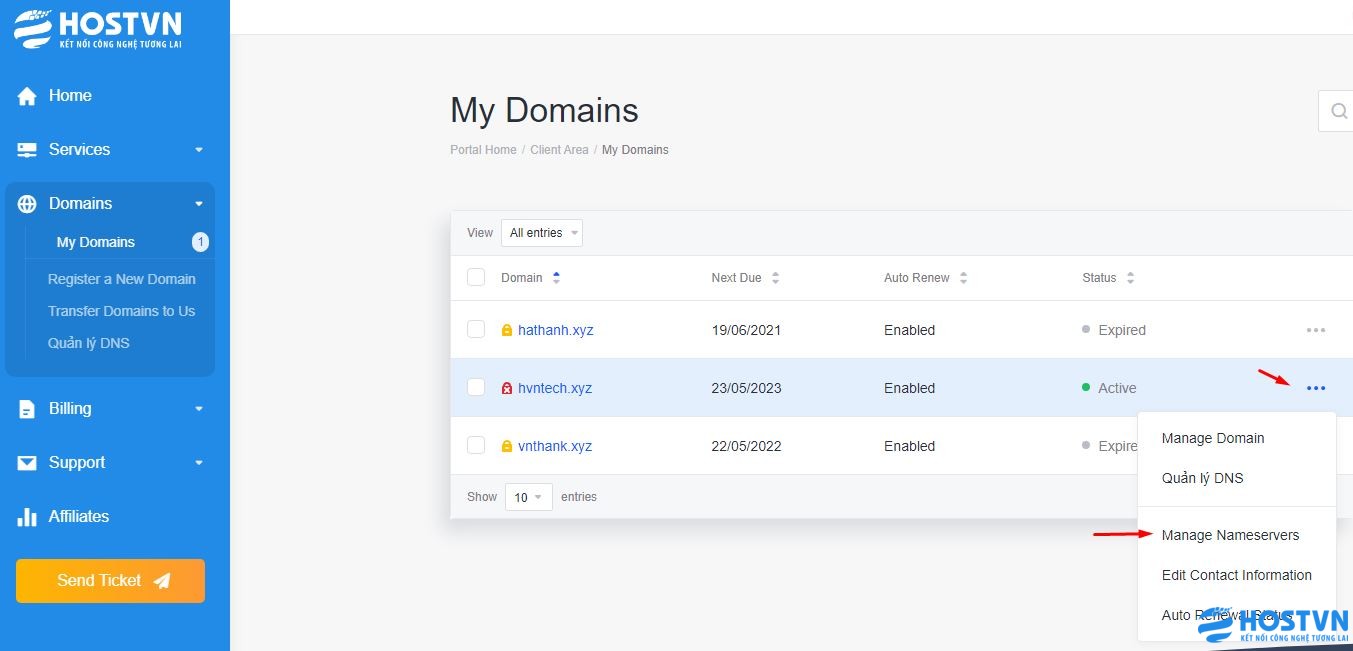Go to Portal Home breadcrumb

[x=483, y=150]
